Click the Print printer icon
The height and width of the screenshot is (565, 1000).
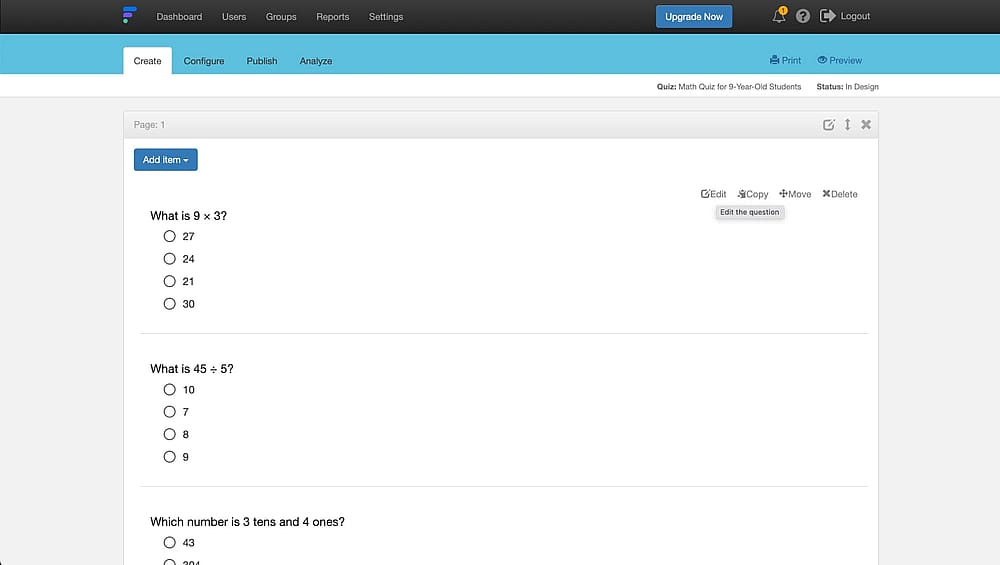click(774, 60)
